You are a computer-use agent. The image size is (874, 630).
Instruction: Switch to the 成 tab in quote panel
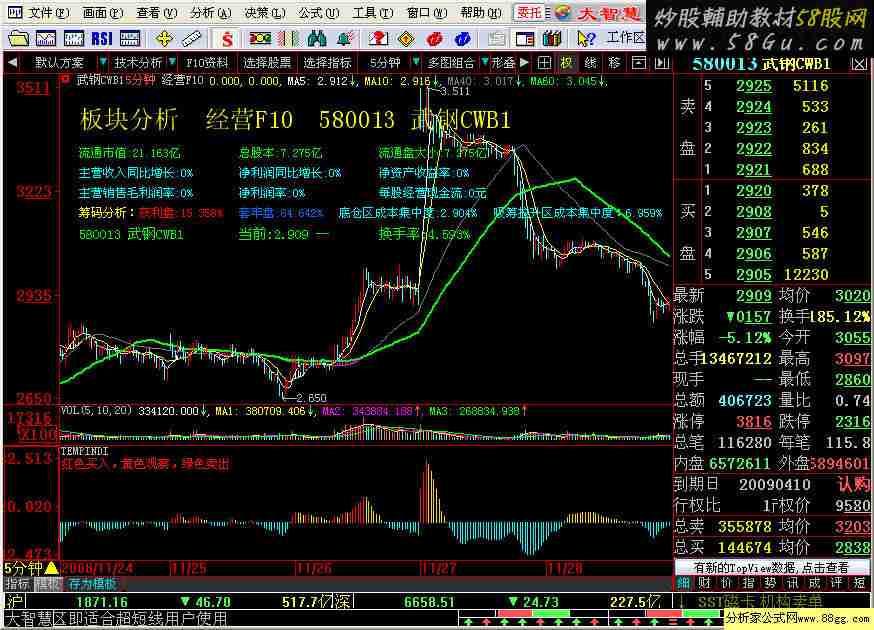815,583
